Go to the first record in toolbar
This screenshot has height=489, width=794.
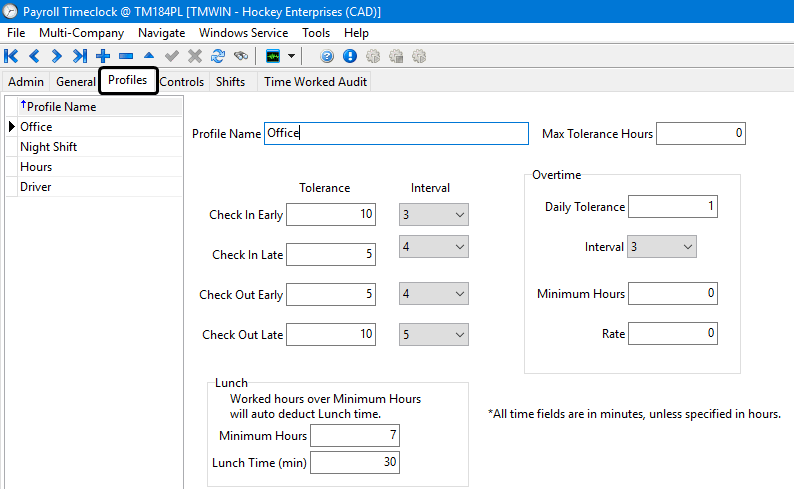[x=11, y=56]
